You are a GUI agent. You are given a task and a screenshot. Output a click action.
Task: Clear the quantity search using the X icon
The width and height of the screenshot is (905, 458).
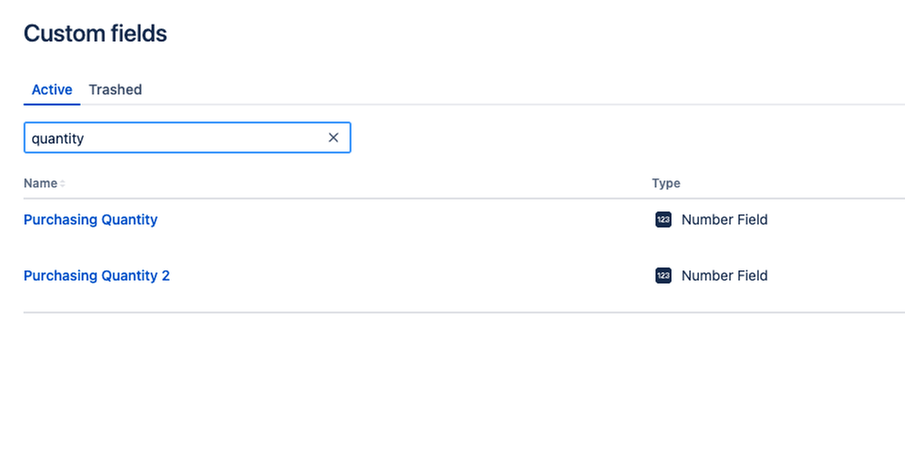pos(333,138)
